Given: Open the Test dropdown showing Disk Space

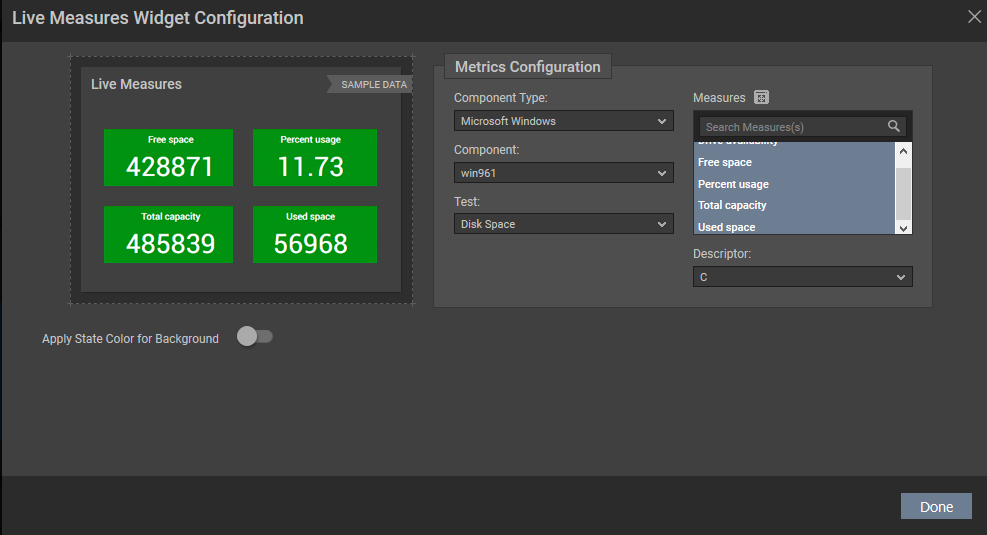Looking at the screenshot, I should pos(563,223).
